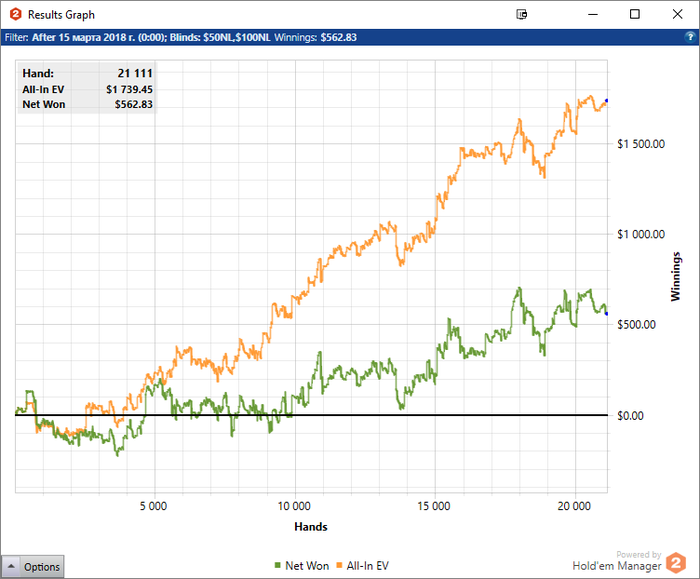Click the orange All-In EV legend swatch
The image size is (700, 579).
click(x=339, y=566)
